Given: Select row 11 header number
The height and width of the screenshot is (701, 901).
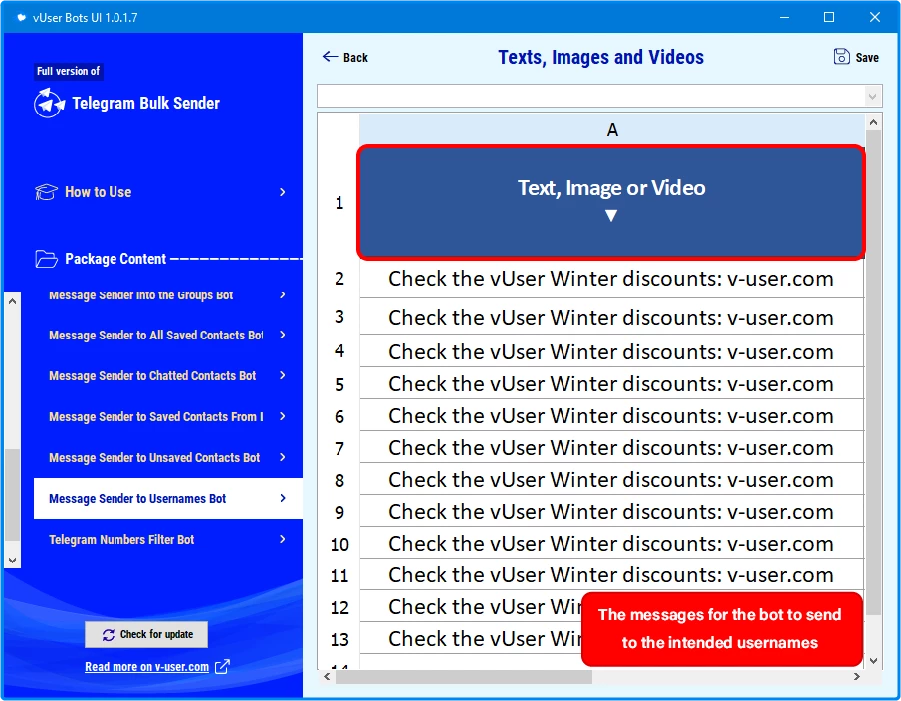Looking at the screenshot, I should [339, 575].
